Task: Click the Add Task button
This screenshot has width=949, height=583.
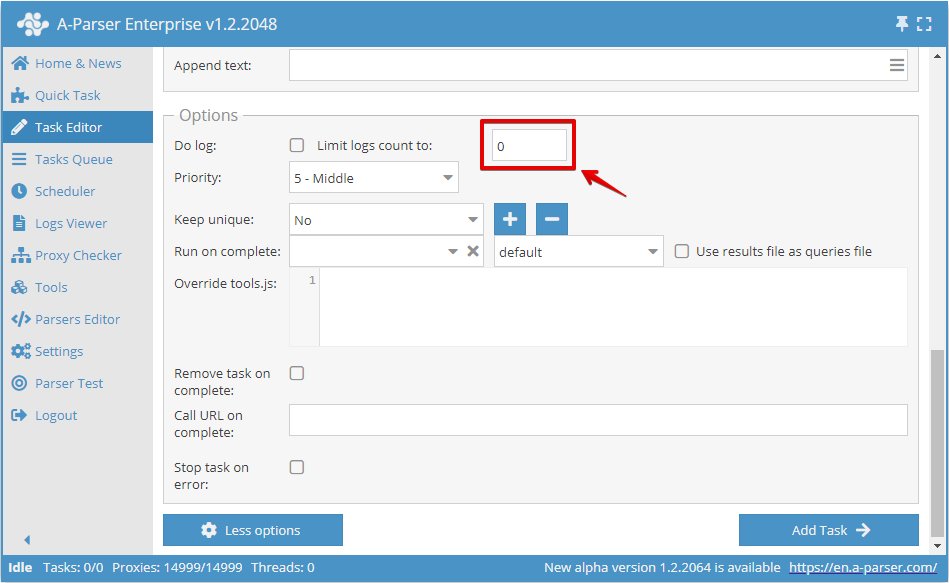Action: click(x=828, y=530)
